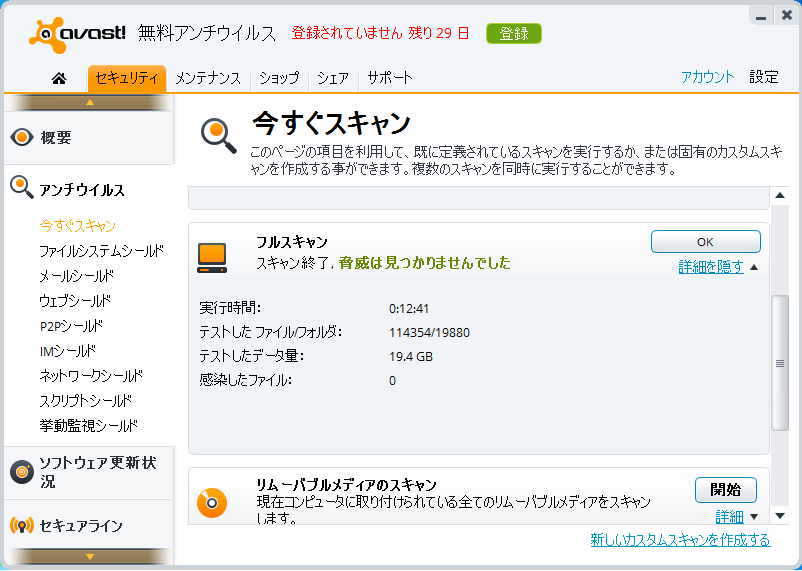Click the value 114354/19880
The height and width of the screenshot is (571, 802).
click(x=429, y=333)
